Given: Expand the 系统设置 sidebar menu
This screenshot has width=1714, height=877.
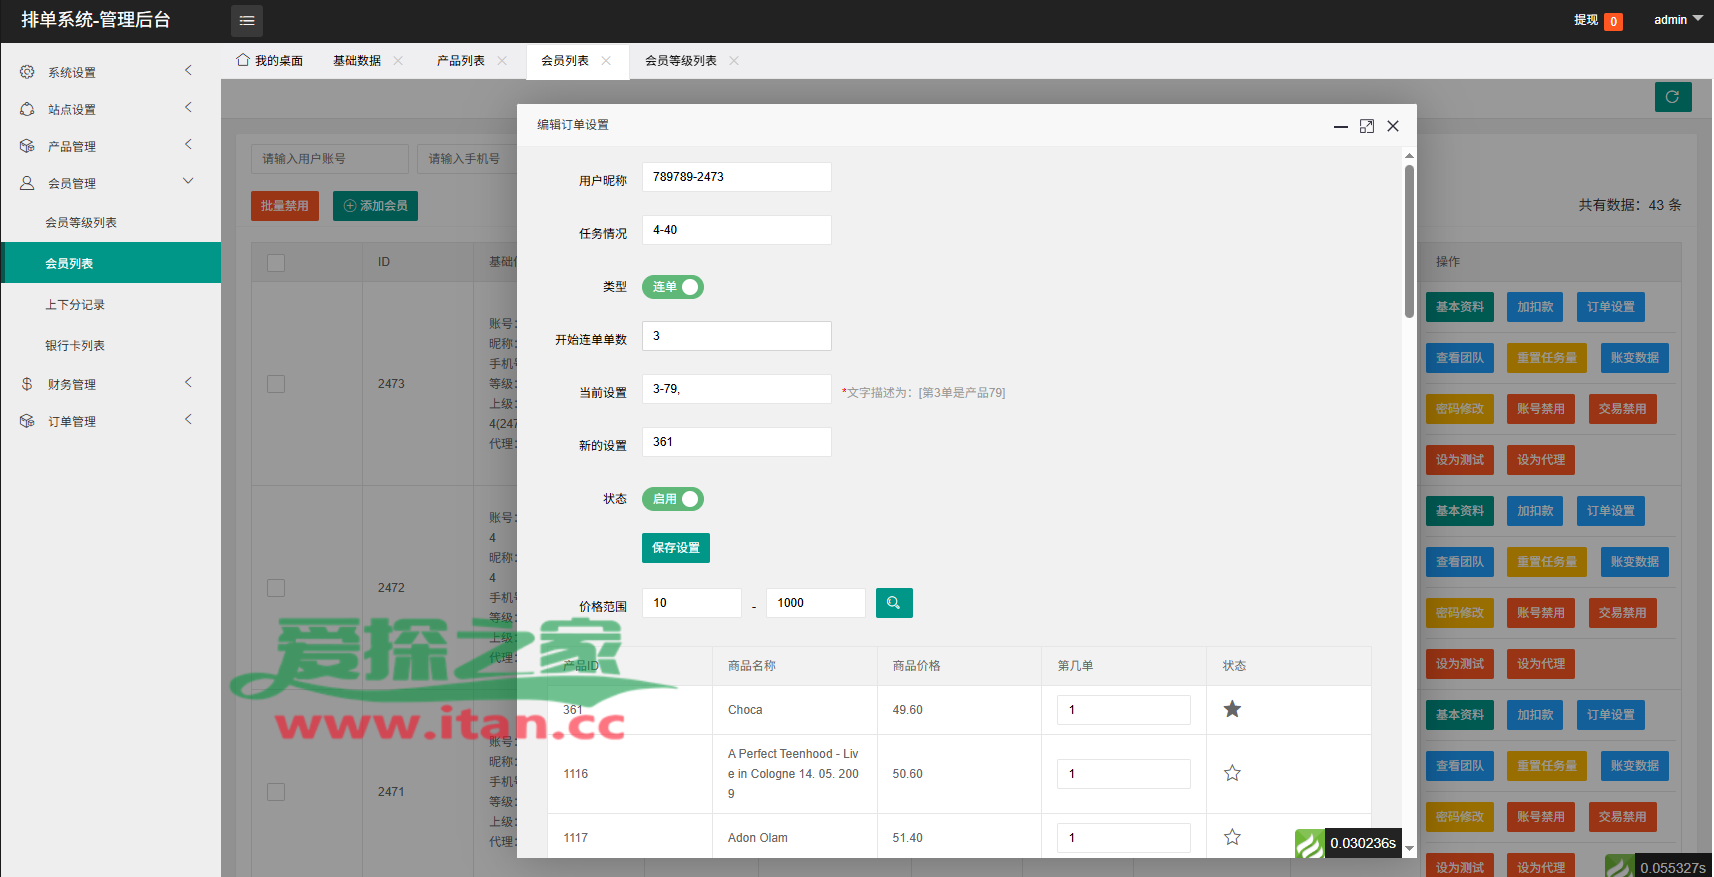Looking at the screenshot, I should (72, 72).
